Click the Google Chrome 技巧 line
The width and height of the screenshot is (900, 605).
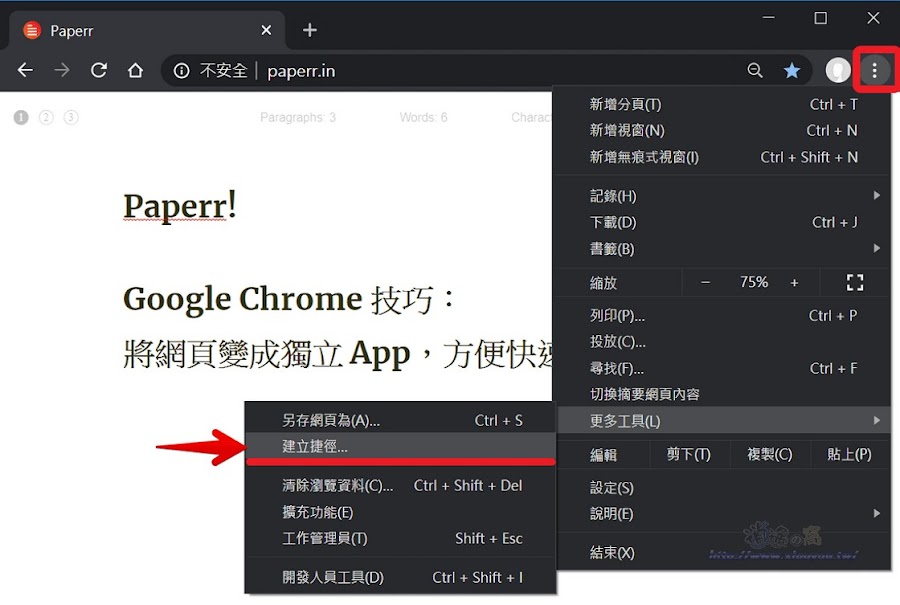pyautogui.click(x=289, y=299)
